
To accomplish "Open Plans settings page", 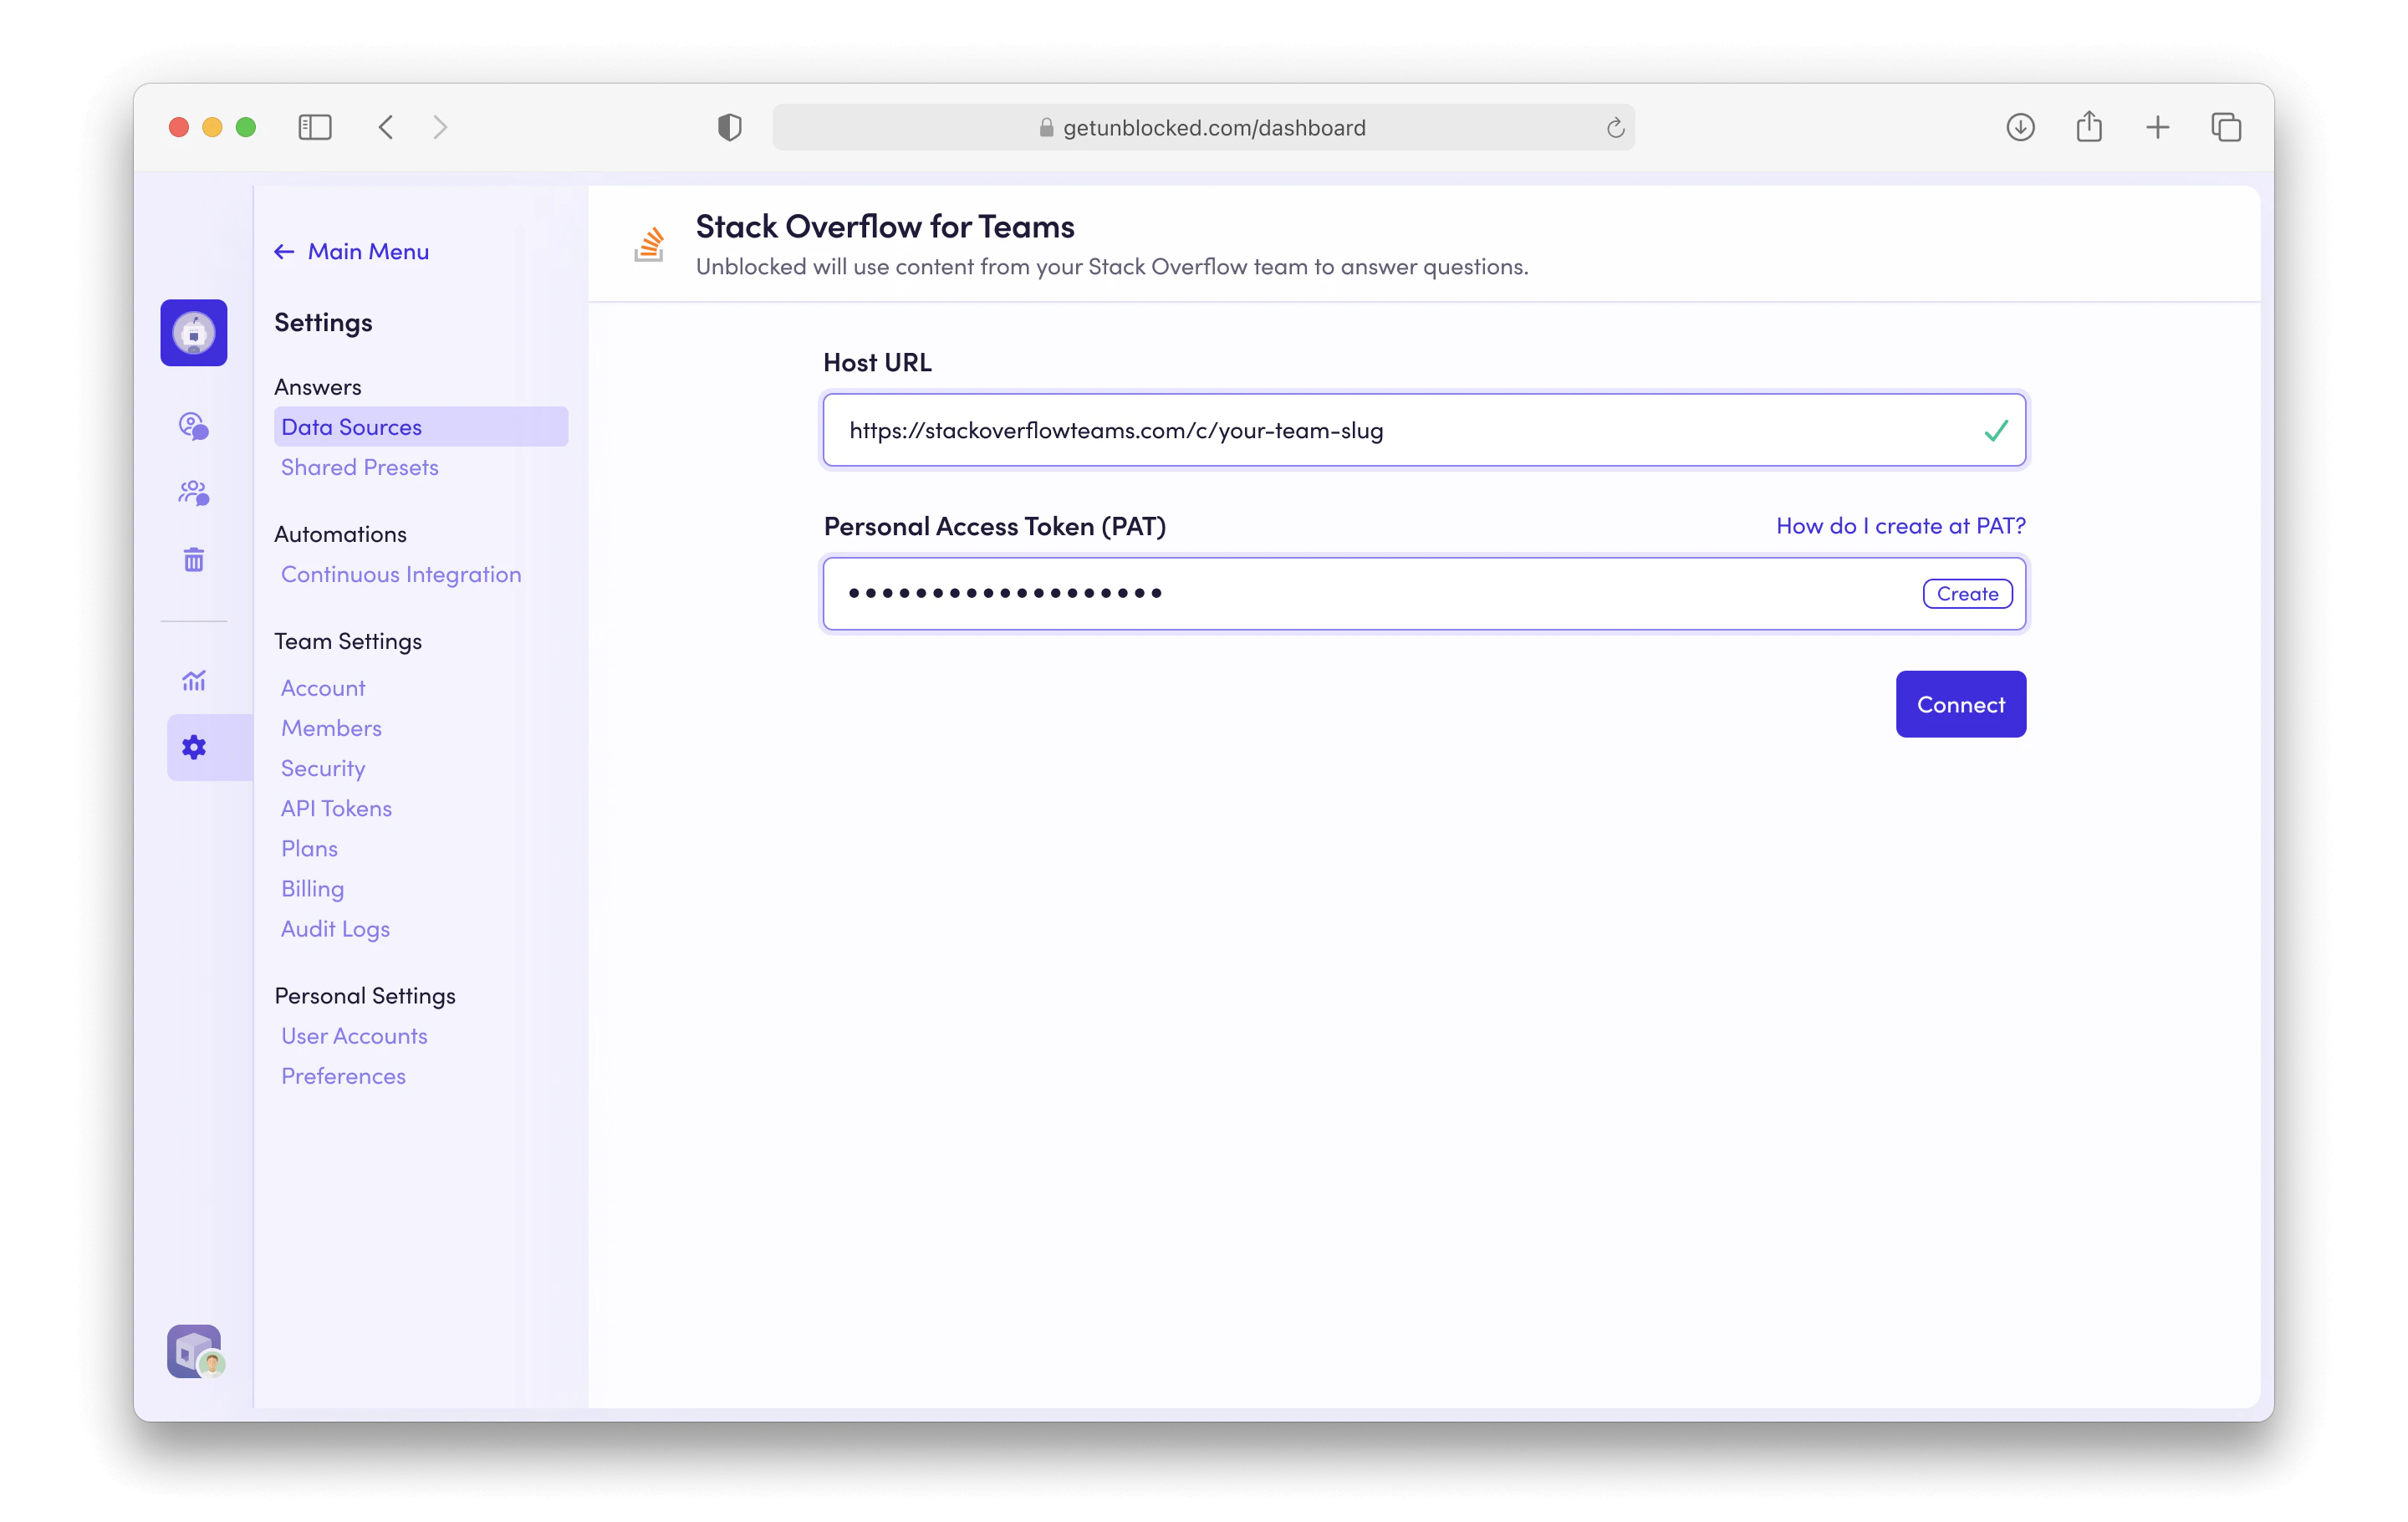I will tap(309, 848).
